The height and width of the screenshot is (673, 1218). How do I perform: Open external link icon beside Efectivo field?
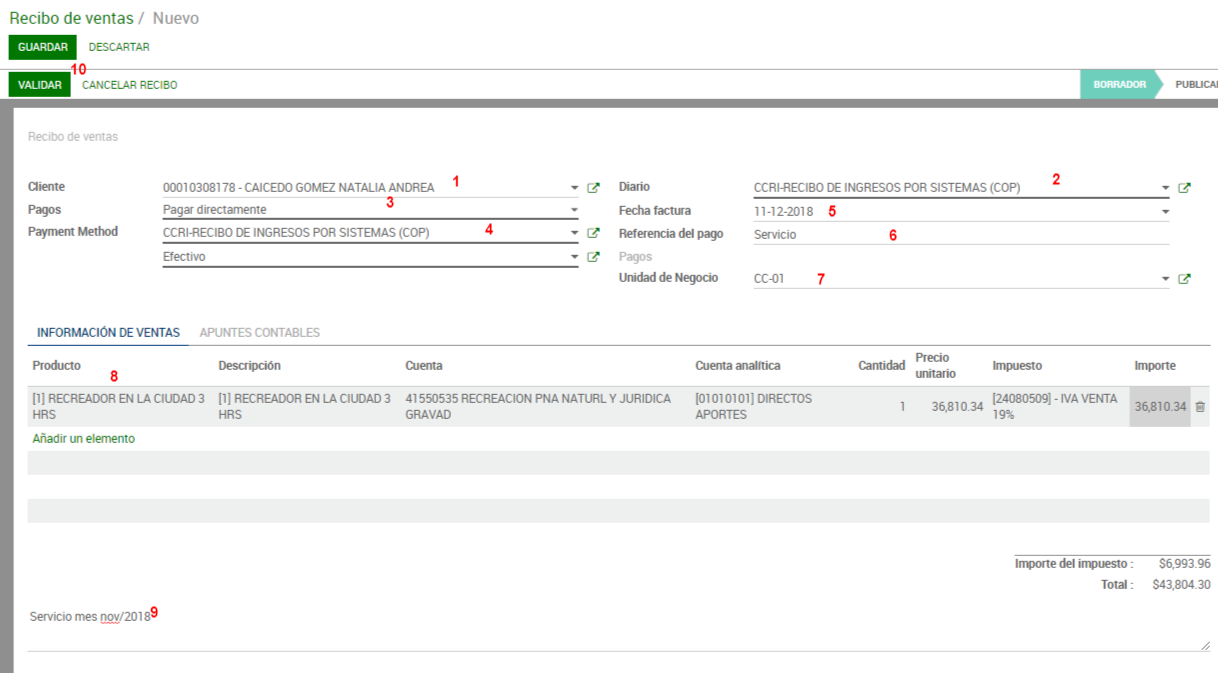593,257
